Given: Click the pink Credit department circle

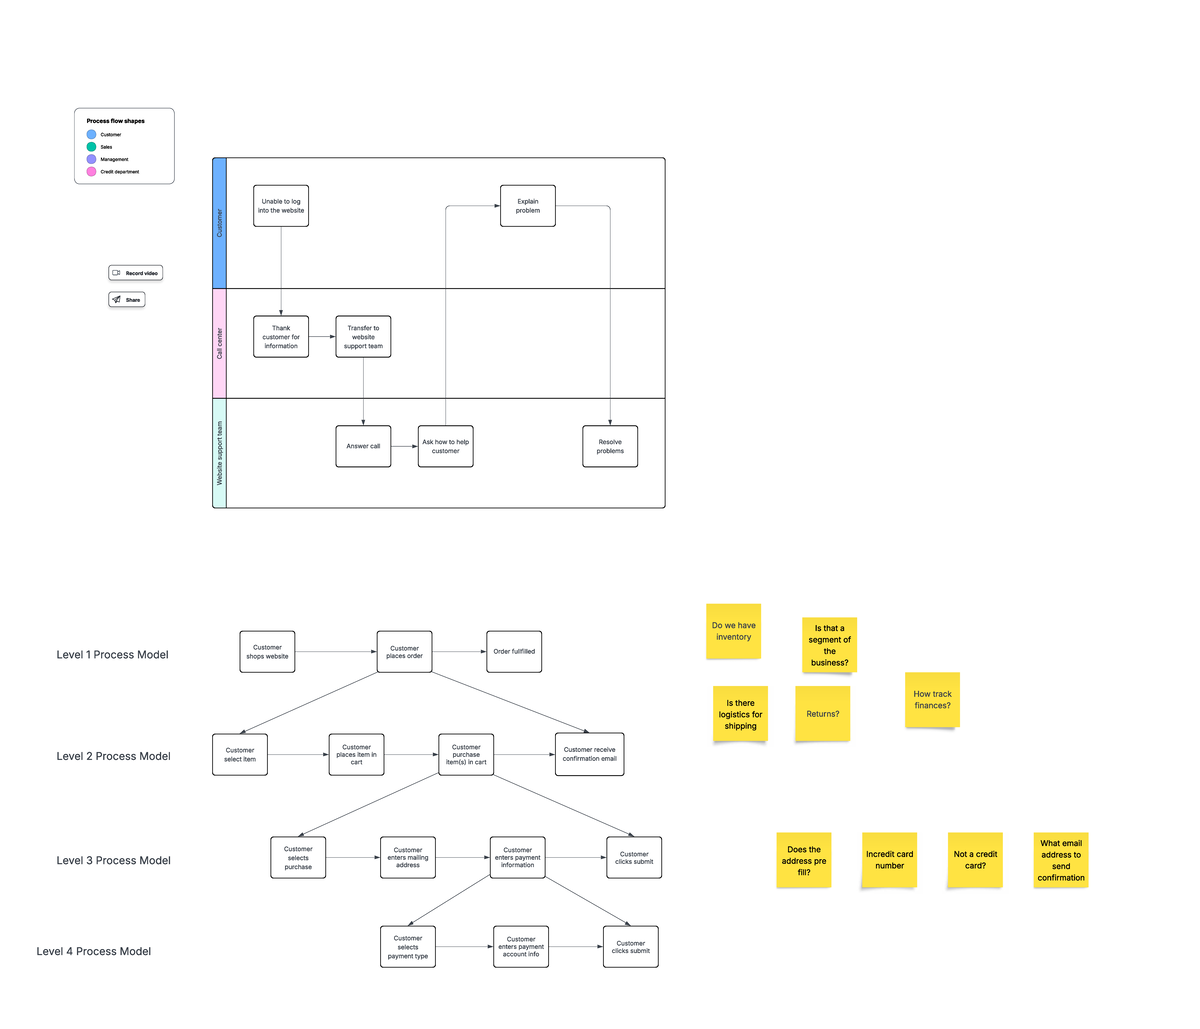Looking at the screenshot, I should pyautogui.click(x=91, y=172).
